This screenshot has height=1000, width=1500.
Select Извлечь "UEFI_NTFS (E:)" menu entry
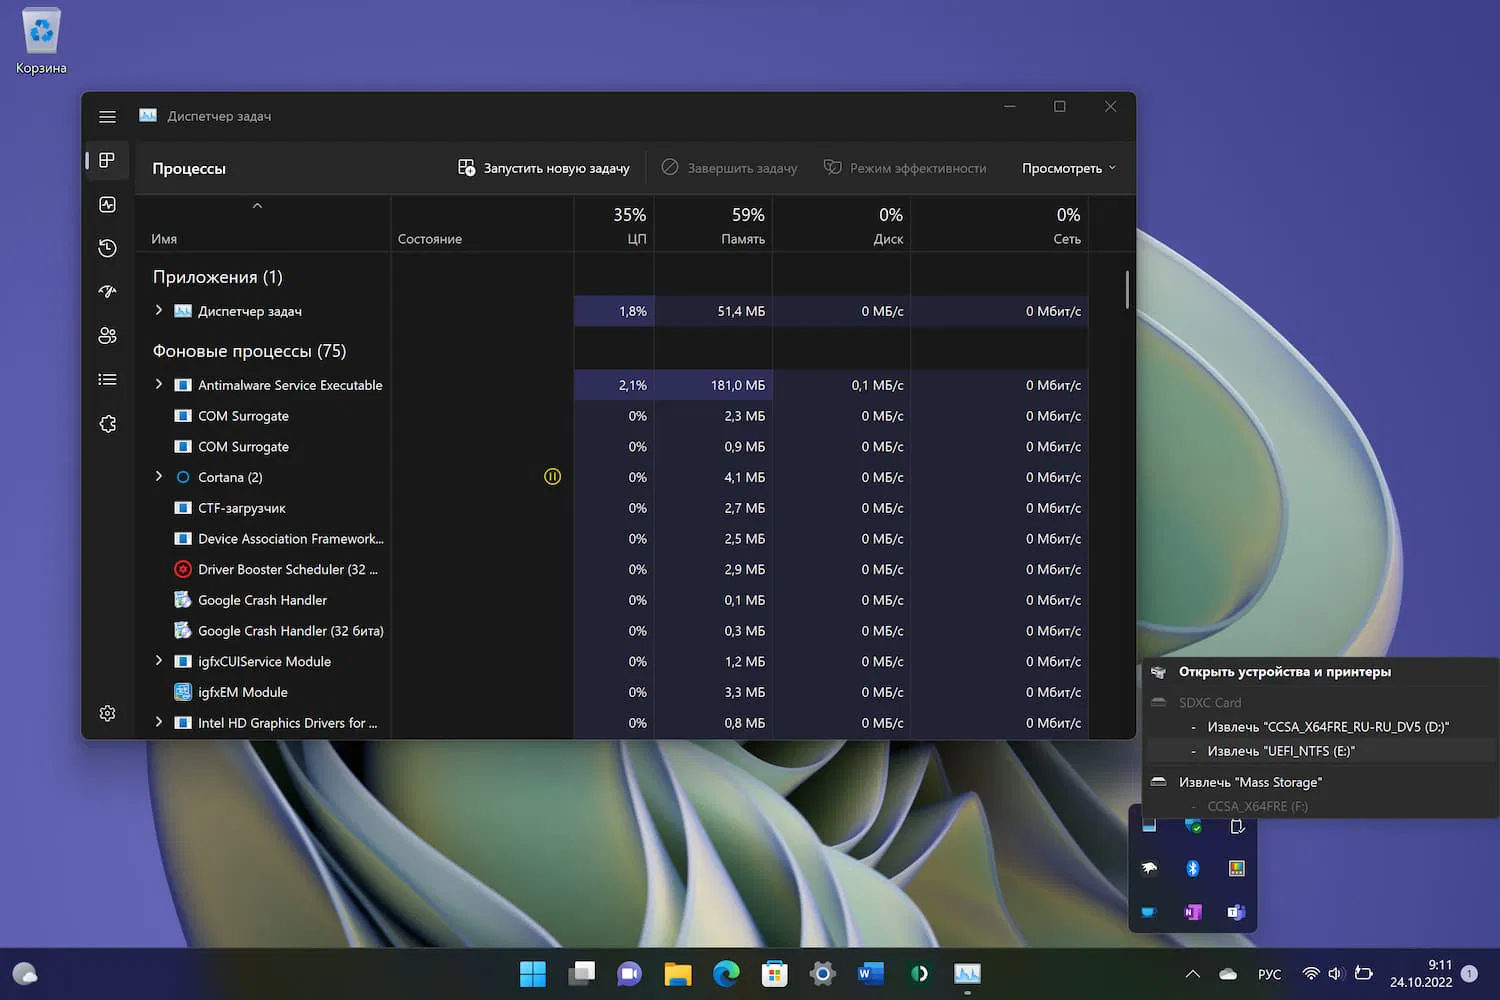pyautogui.click(x=1280, y=751)
